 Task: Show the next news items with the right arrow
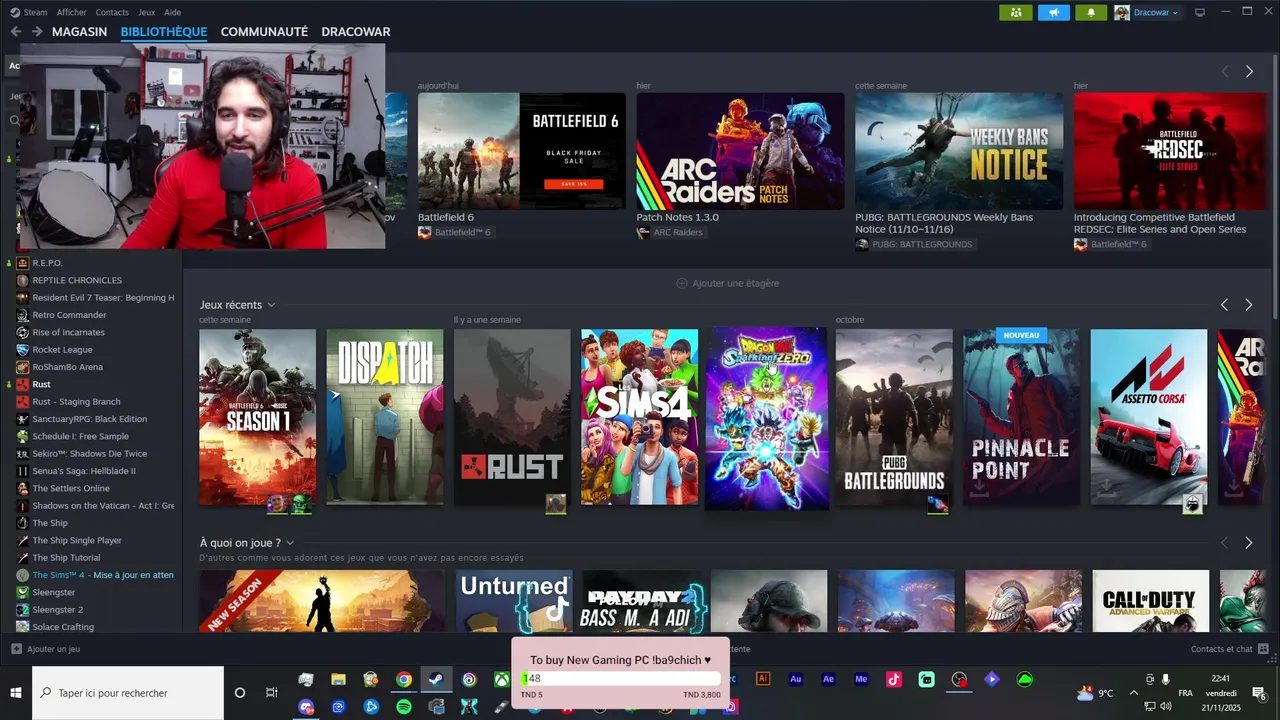1249,71
